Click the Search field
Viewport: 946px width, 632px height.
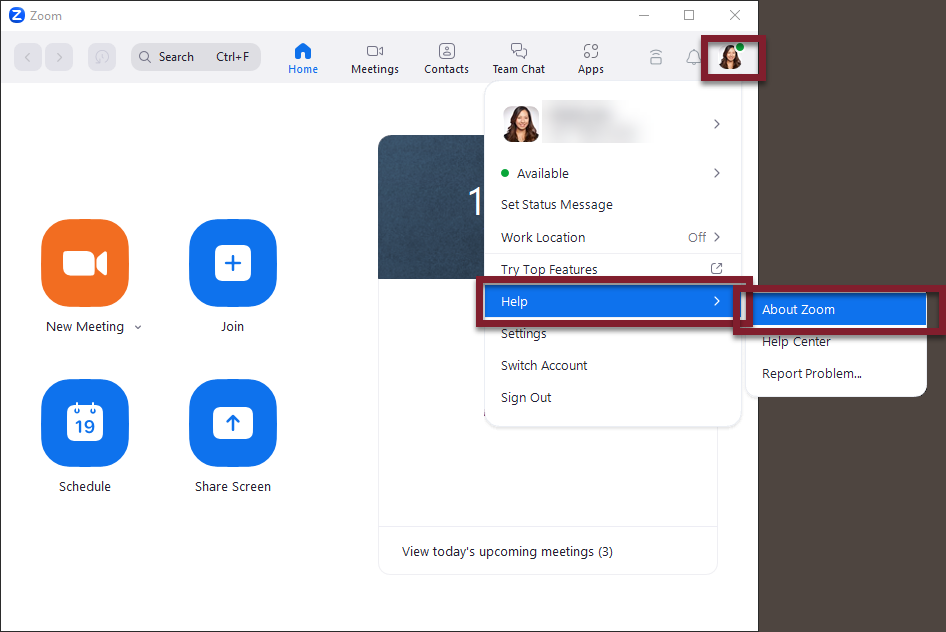pyautogui.click(x=195, y=57)
